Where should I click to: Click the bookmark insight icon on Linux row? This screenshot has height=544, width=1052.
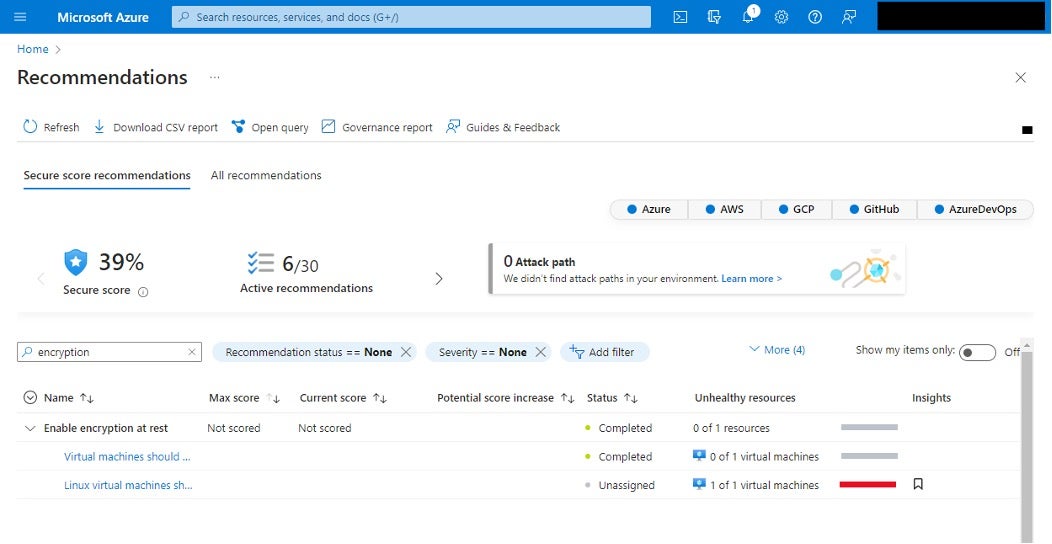click(918, 484)
